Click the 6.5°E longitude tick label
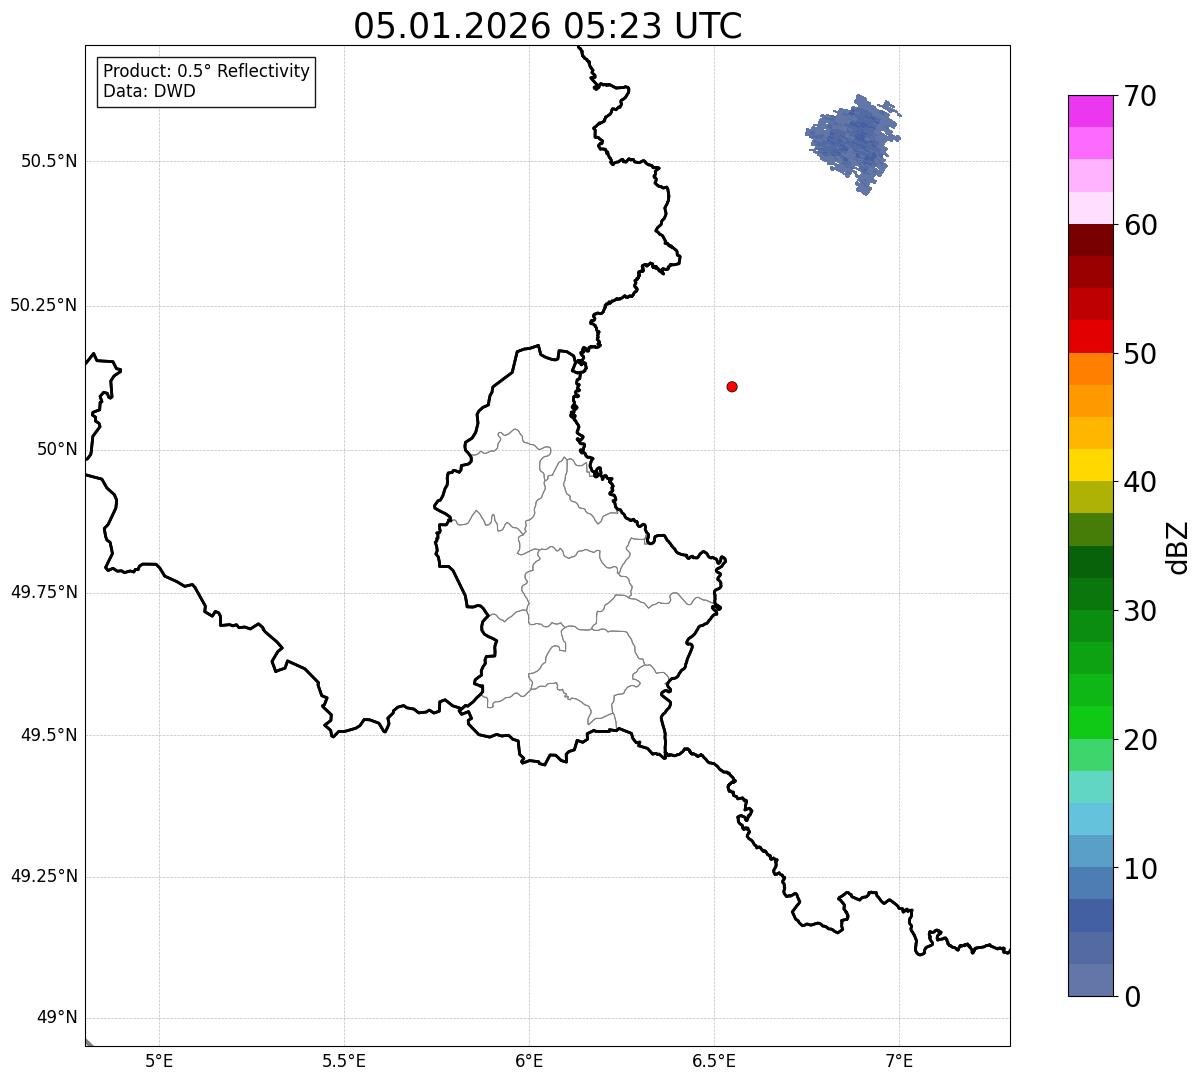The width and height of the screenshot is (1202, 1081). coord(714,1060)
